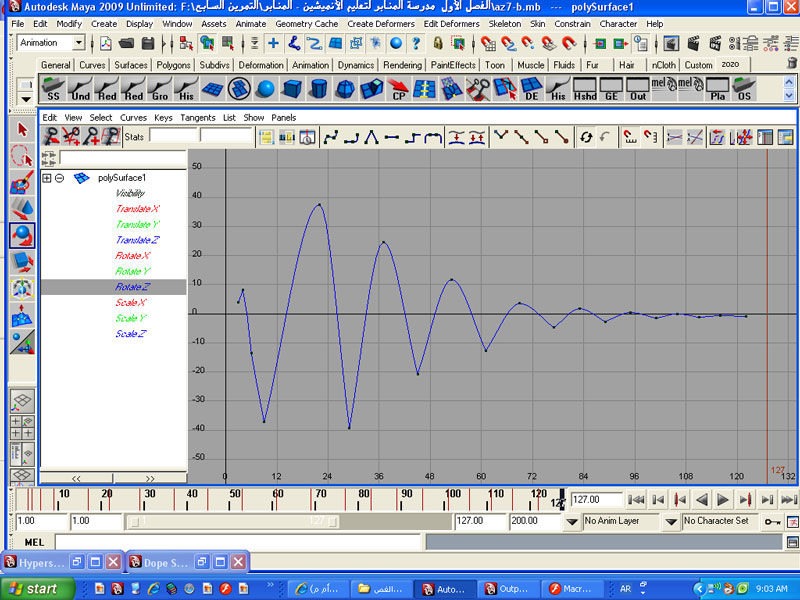Click the Render Current Frame clapperboard icon

pos(693,43)
